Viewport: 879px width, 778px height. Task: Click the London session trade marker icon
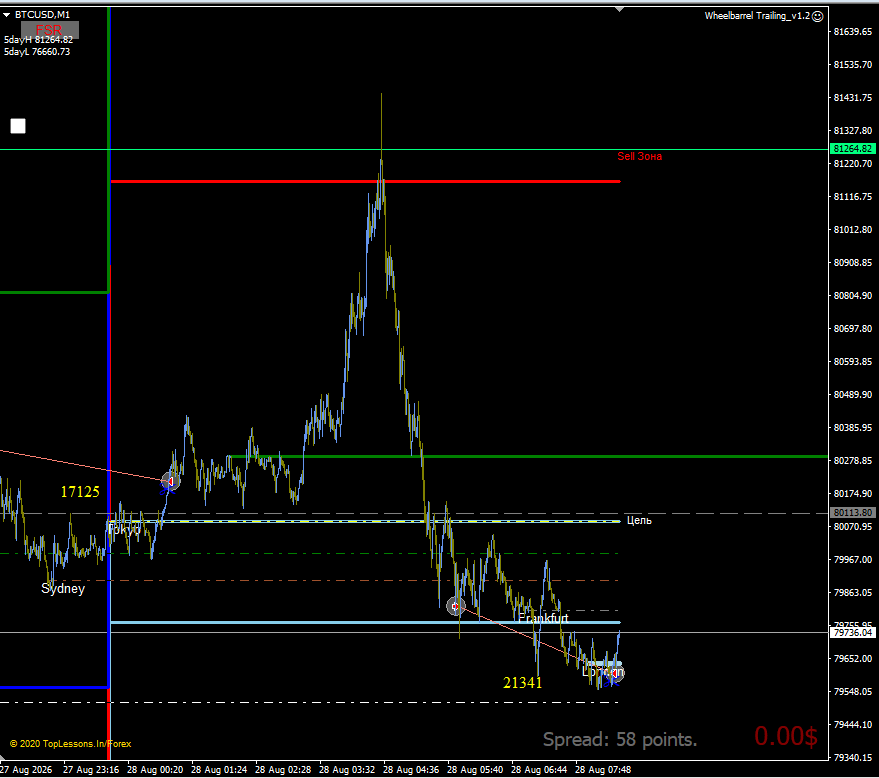pyautogui.click(x=616, y=673)
